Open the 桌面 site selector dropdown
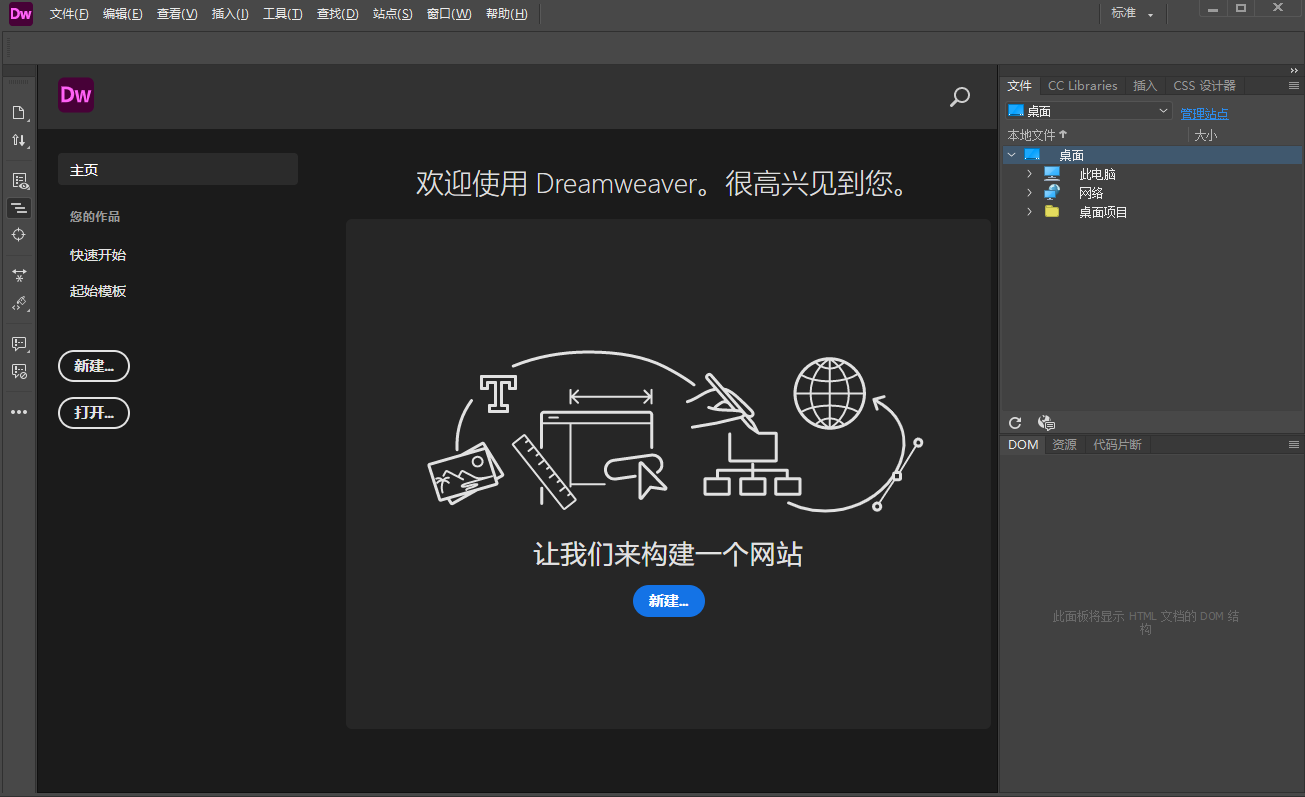Image resolution: width=1305 pixels, height=797 pixels. (1088, 111)
